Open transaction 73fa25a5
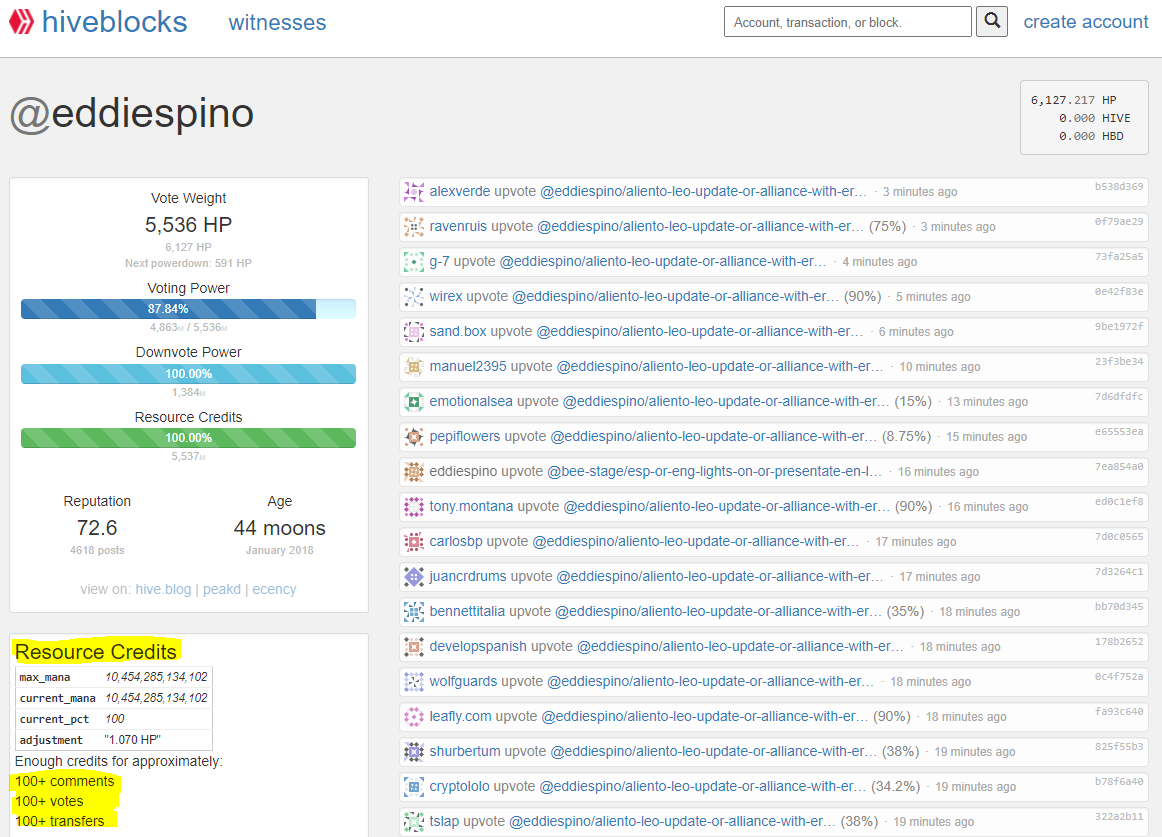 (1119, 257)
